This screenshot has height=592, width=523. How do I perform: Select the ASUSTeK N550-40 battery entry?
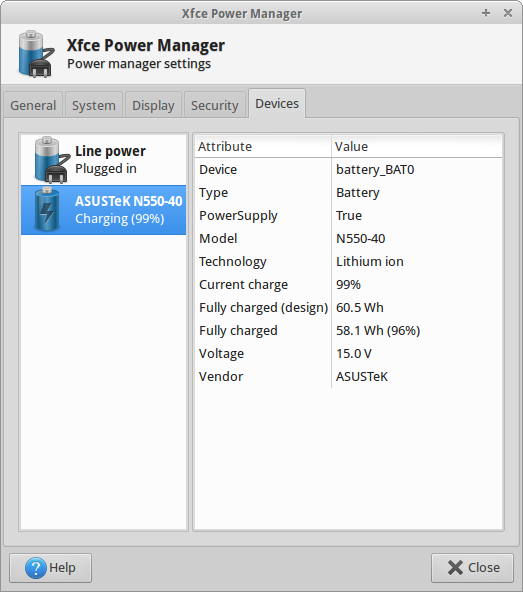103,210
